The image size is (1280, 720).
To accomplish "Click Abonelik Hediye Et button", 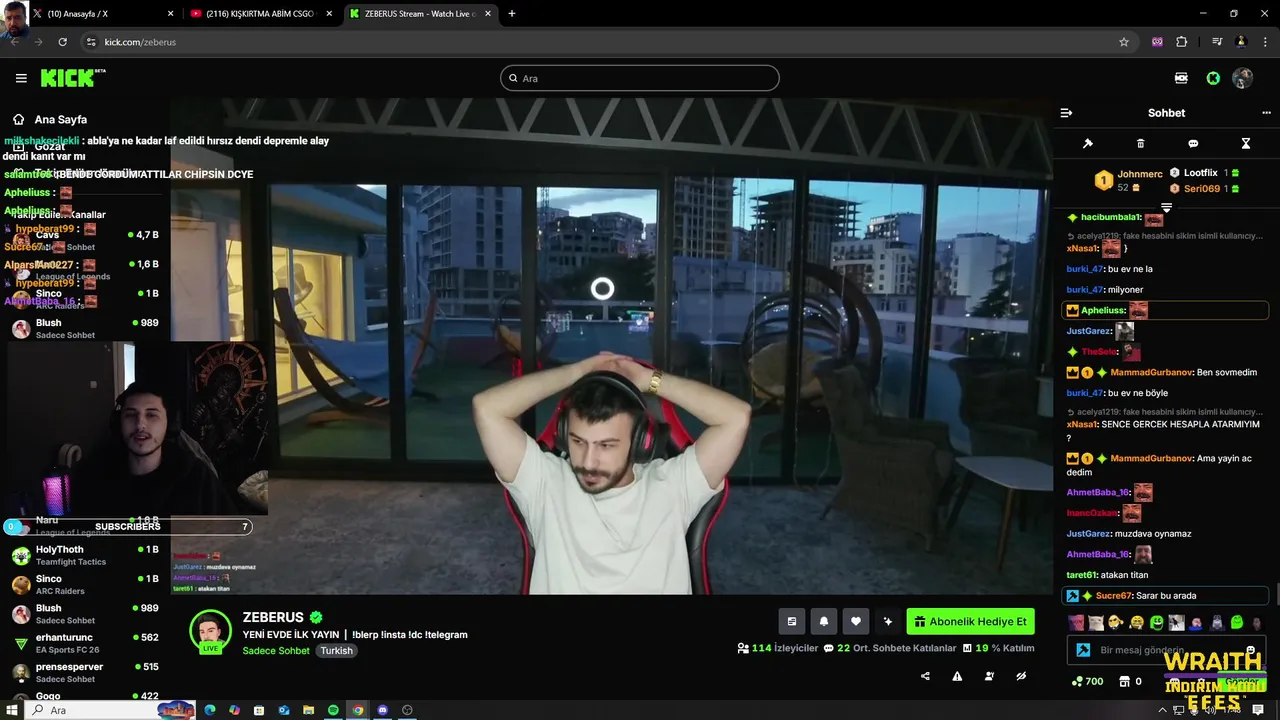I will (x=970, y=621).
